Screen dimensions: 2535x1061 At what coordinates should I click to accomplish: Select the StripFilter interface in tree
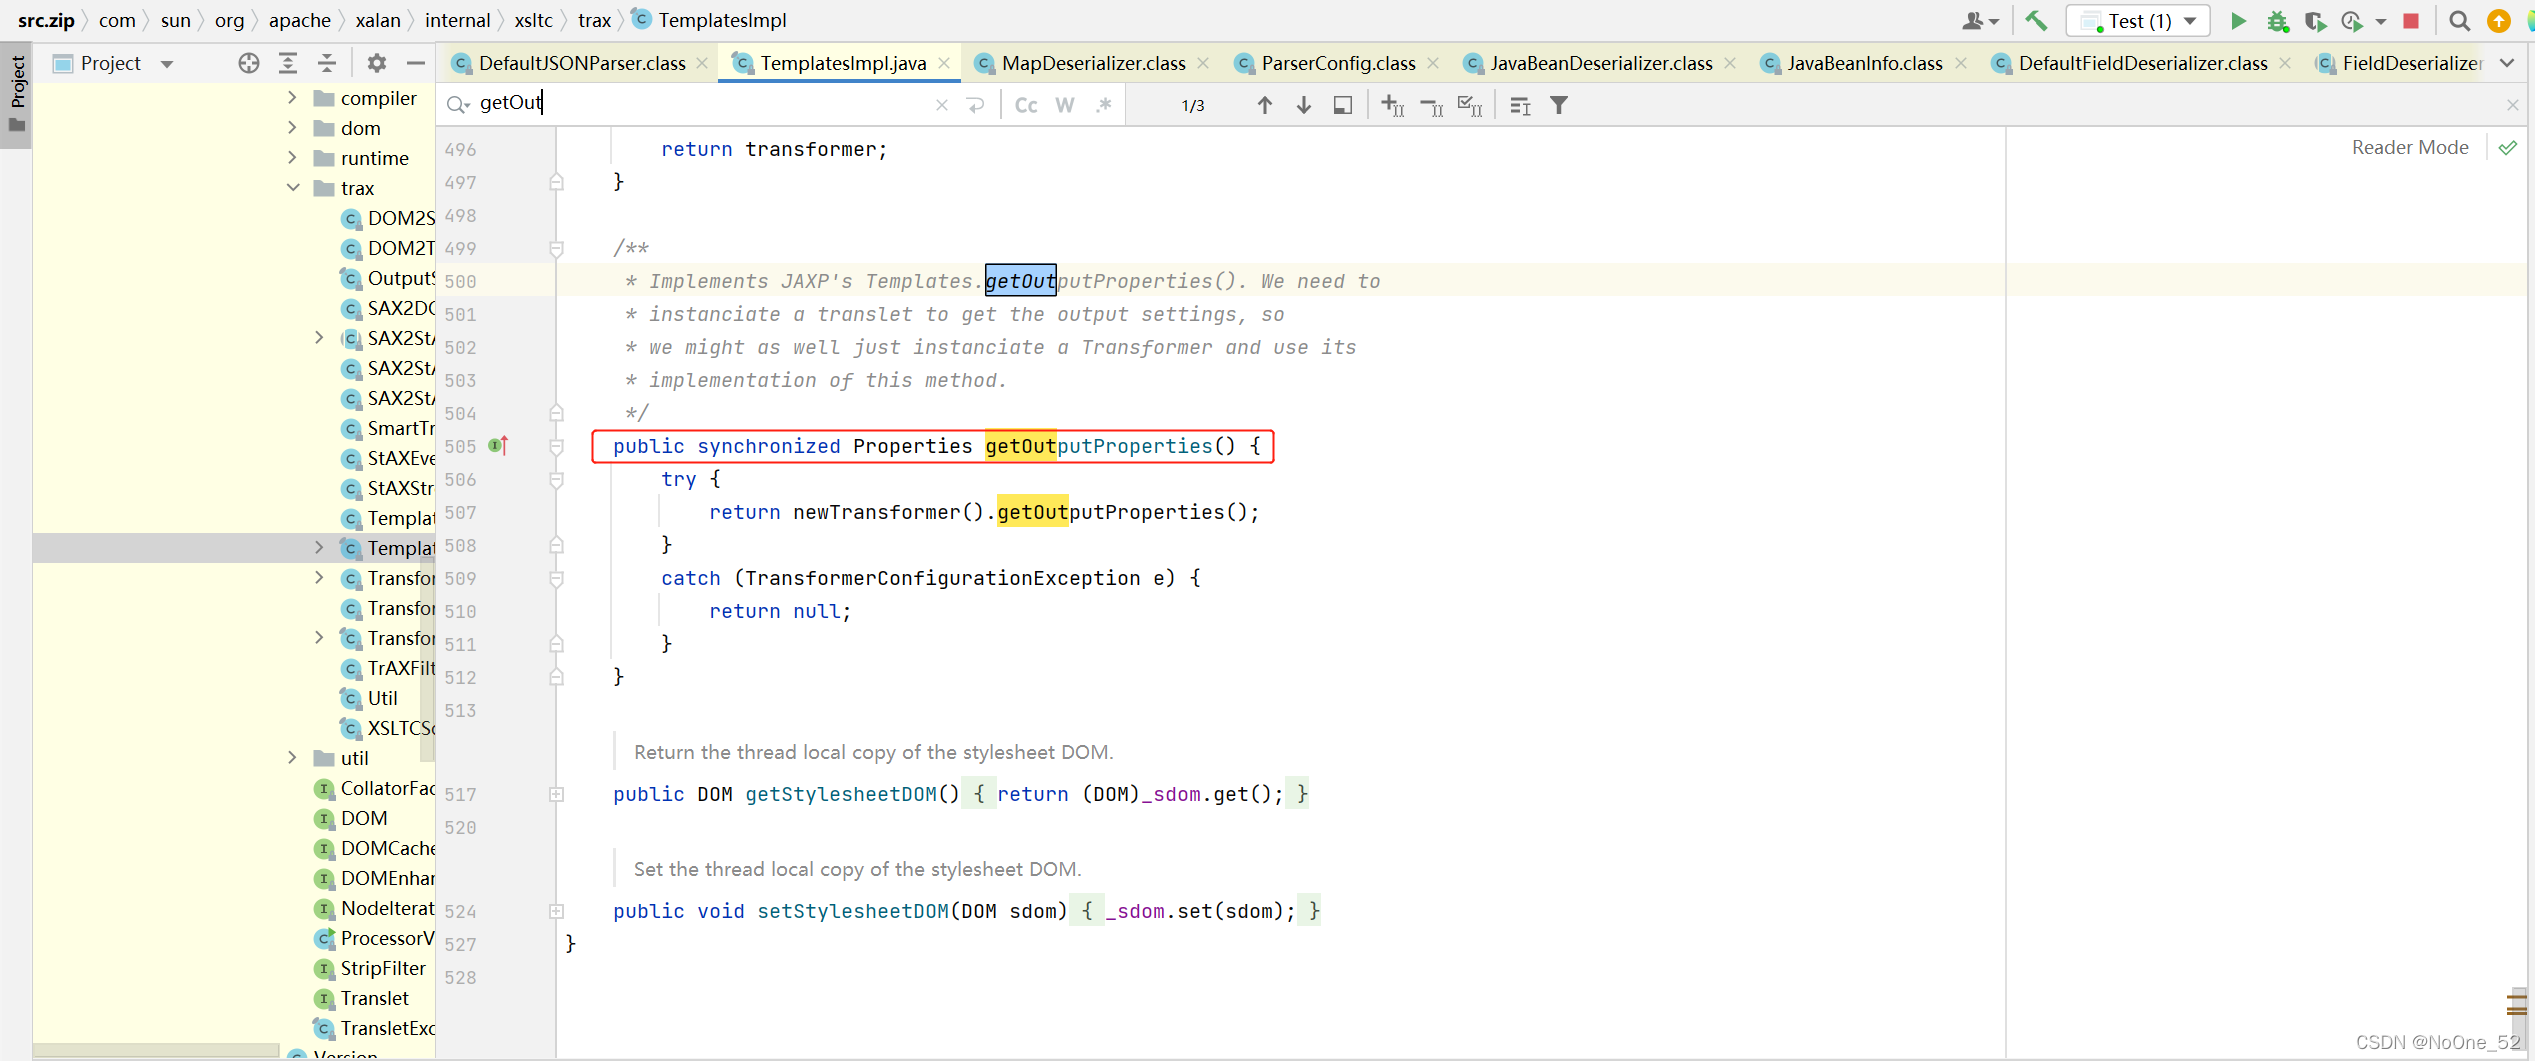pyautogui.click(x=370, y=968)
